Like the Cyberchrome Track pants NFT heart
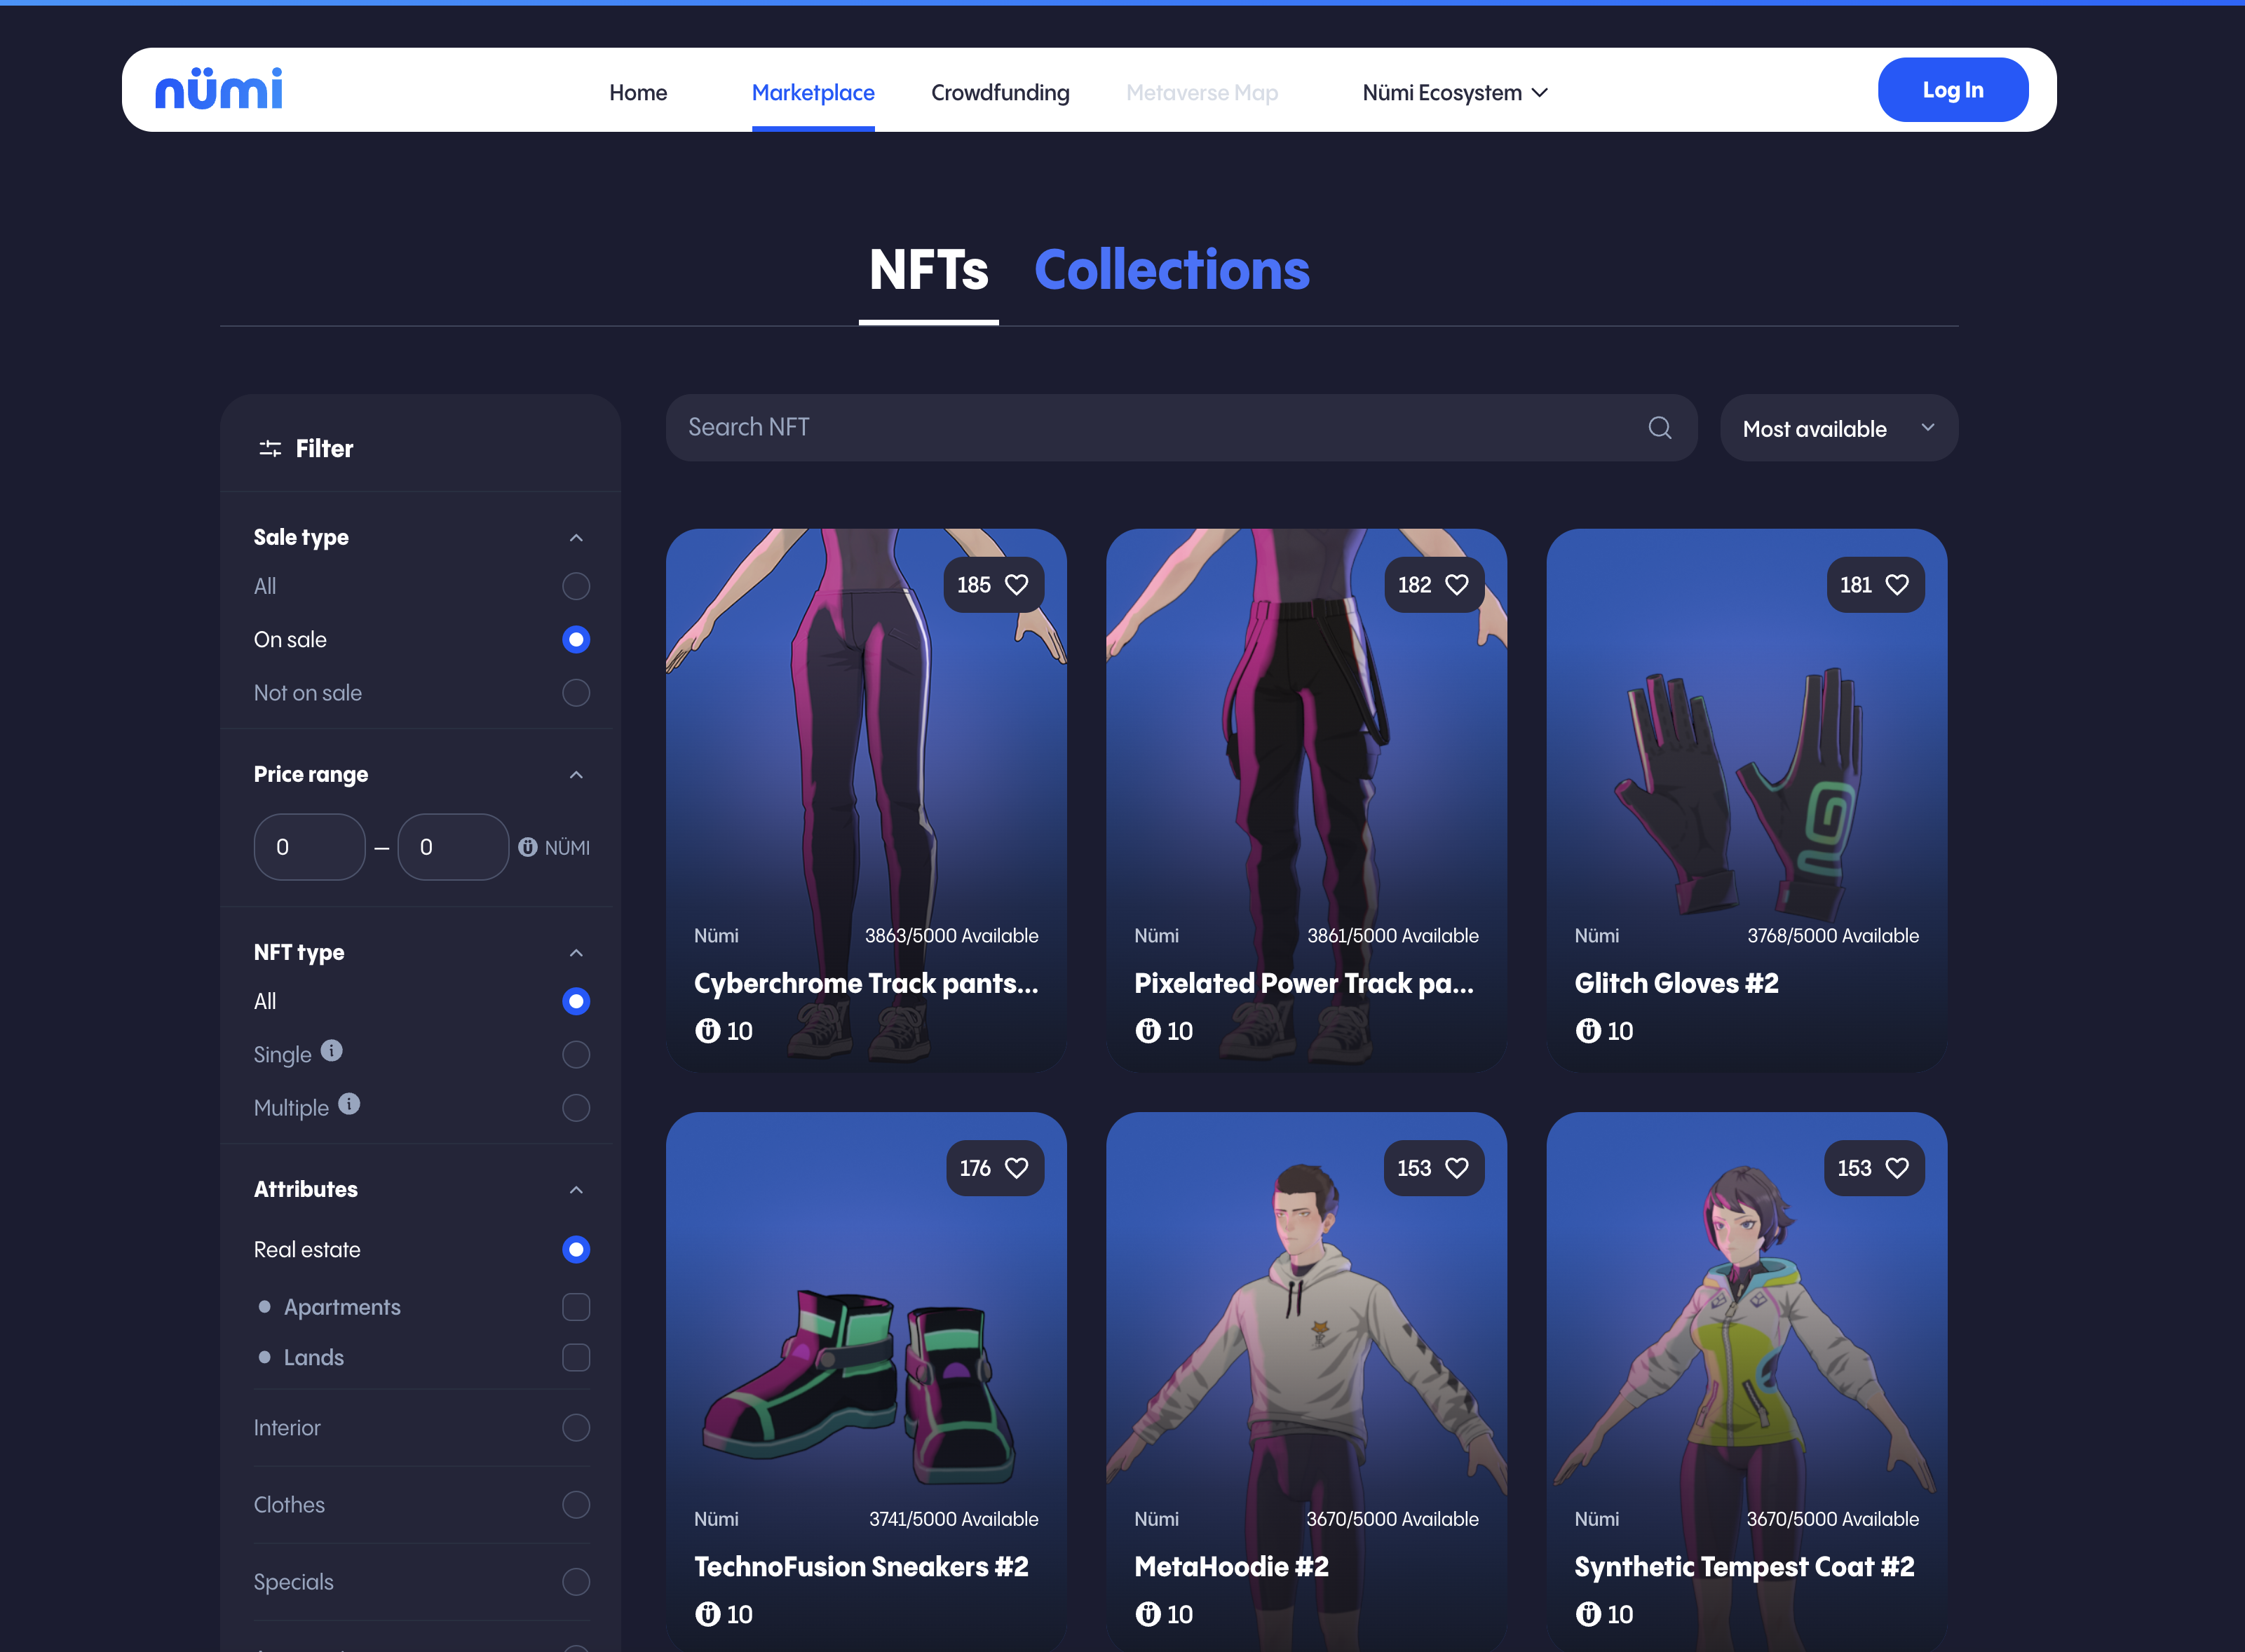 (x=1016, y=585)
